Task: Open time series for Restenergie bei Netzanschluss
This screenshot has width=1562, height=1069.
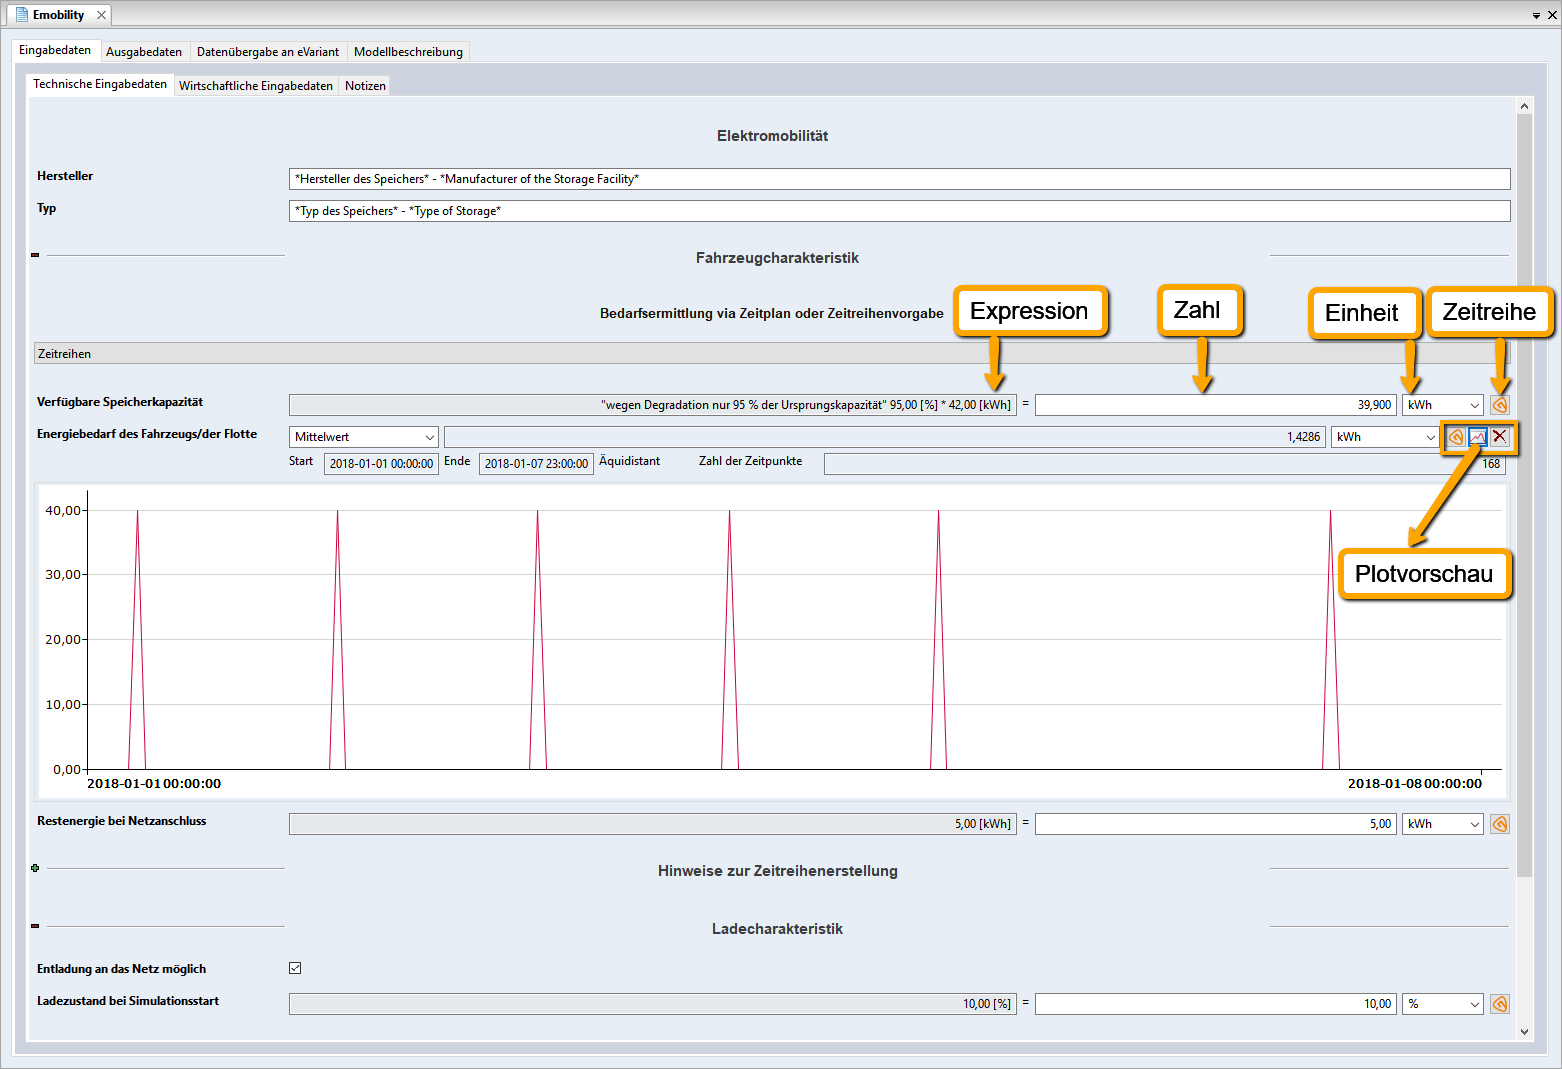Action: [x=1499, y=824]
